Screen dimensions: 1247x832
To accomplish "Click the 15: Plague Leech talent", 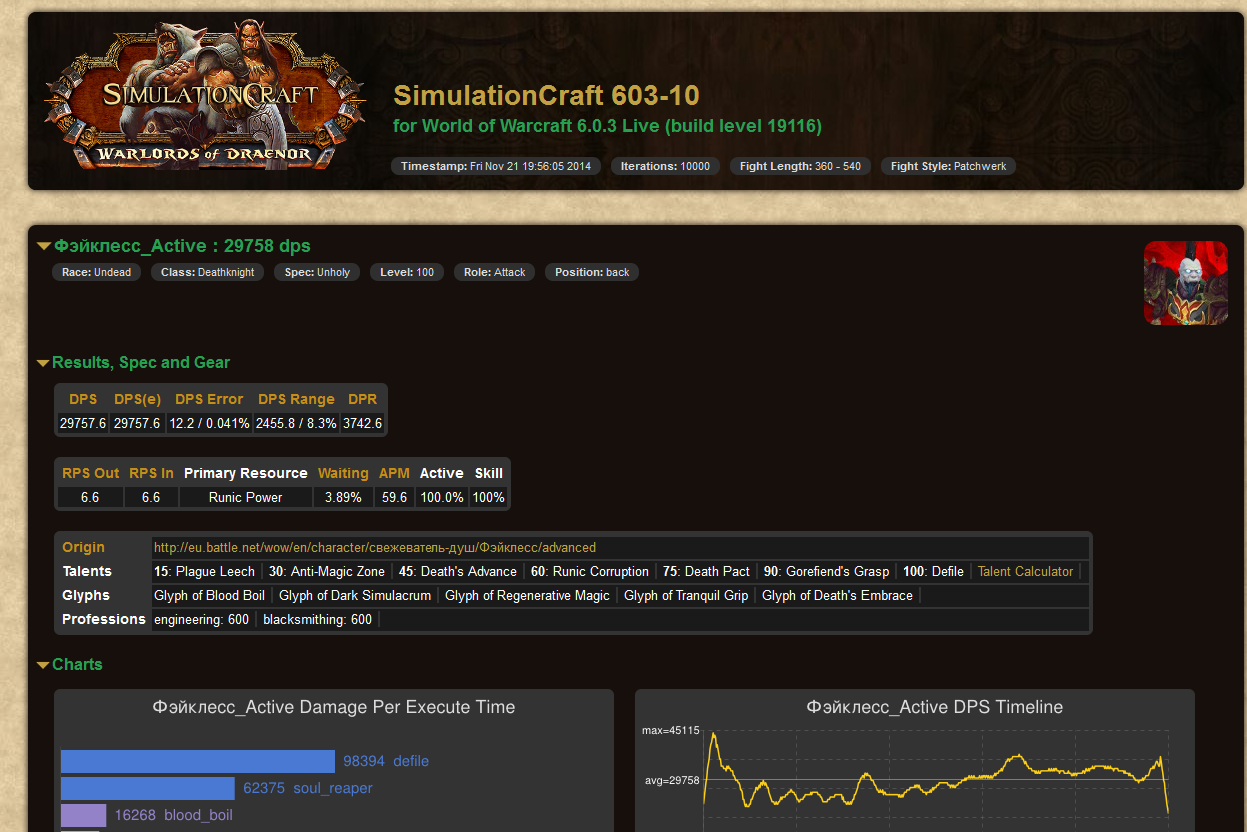I will coord(204,572).
